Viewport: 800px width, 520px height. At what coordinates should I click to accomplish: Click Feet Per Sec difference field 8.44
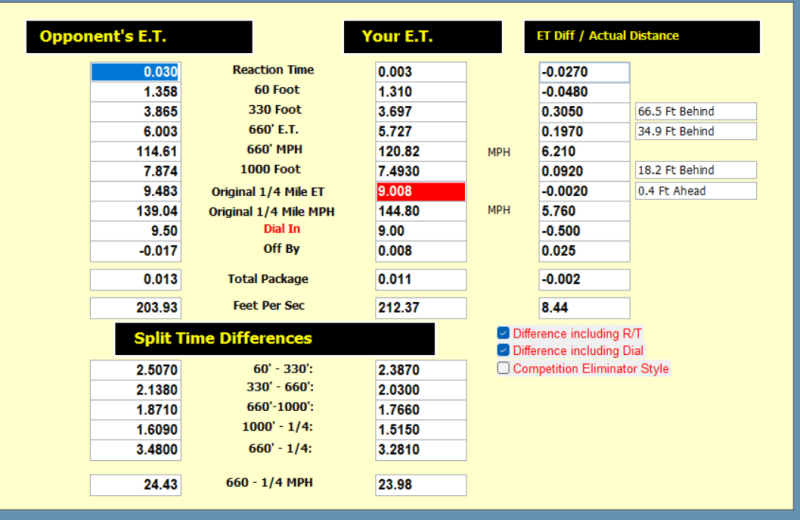pyautogui.click(x=584, y=308)
